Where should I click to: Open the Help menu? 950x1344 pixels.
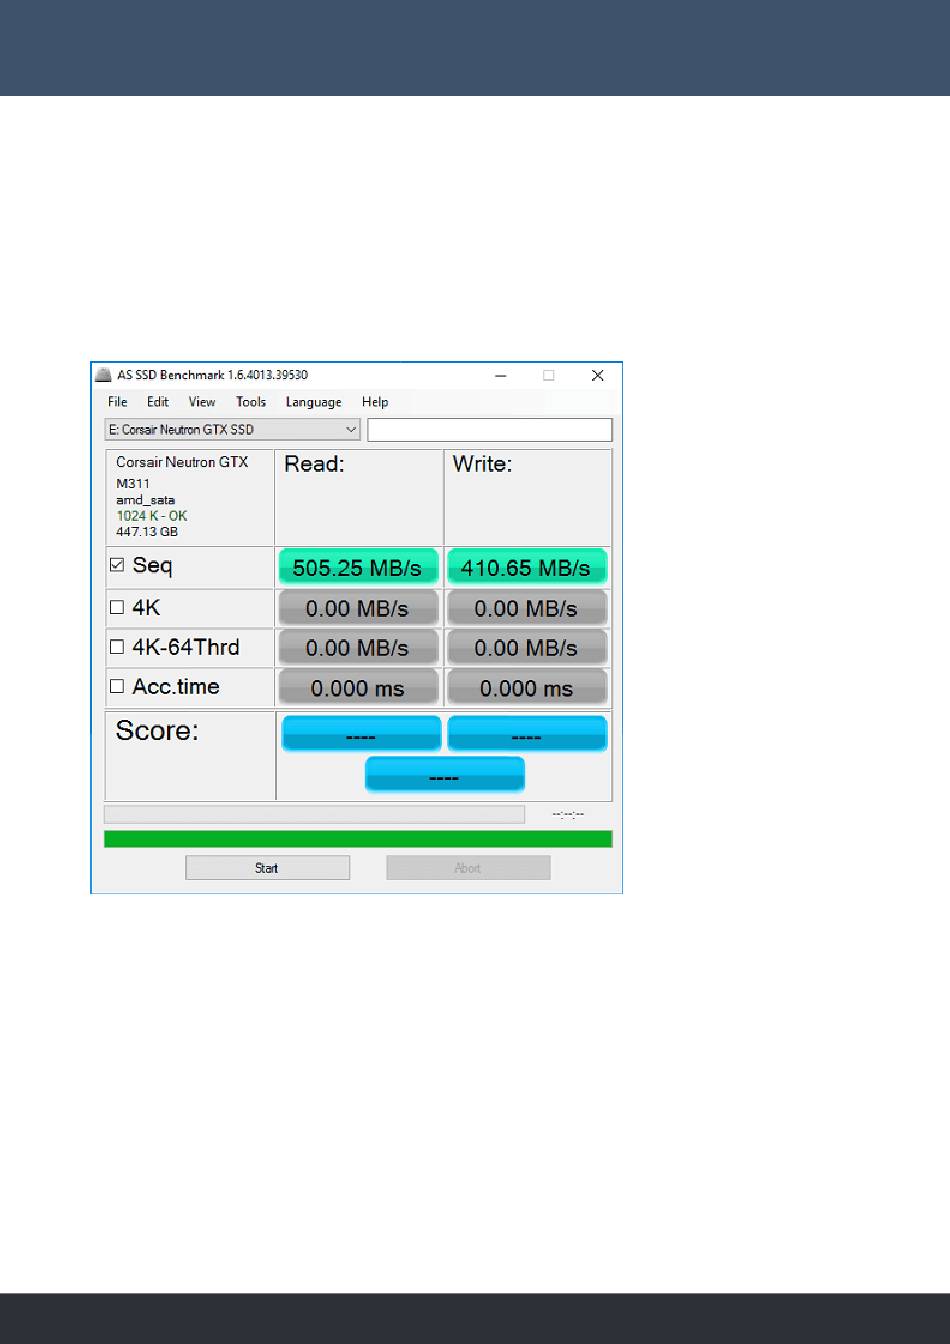pos(375,402)
